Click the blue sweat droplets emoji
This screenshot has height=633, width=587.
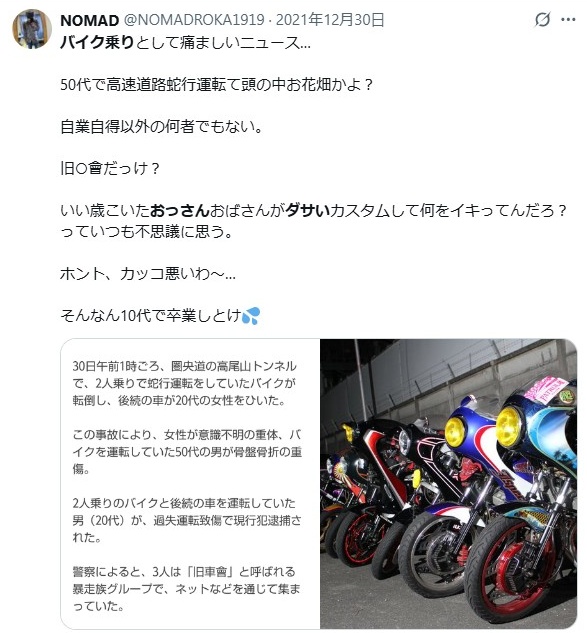tap(250, 316)
